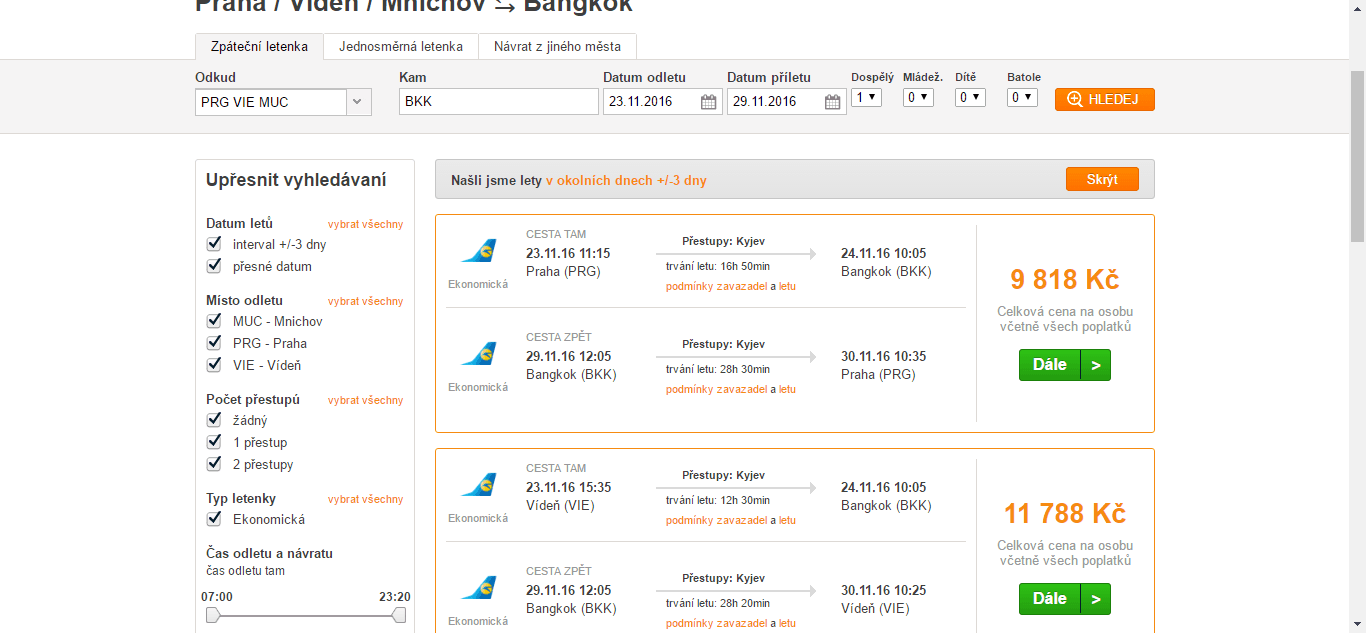Click the text 'v okolních dnech +/-3 dny'
The image size is (1366, 633).
626,181
